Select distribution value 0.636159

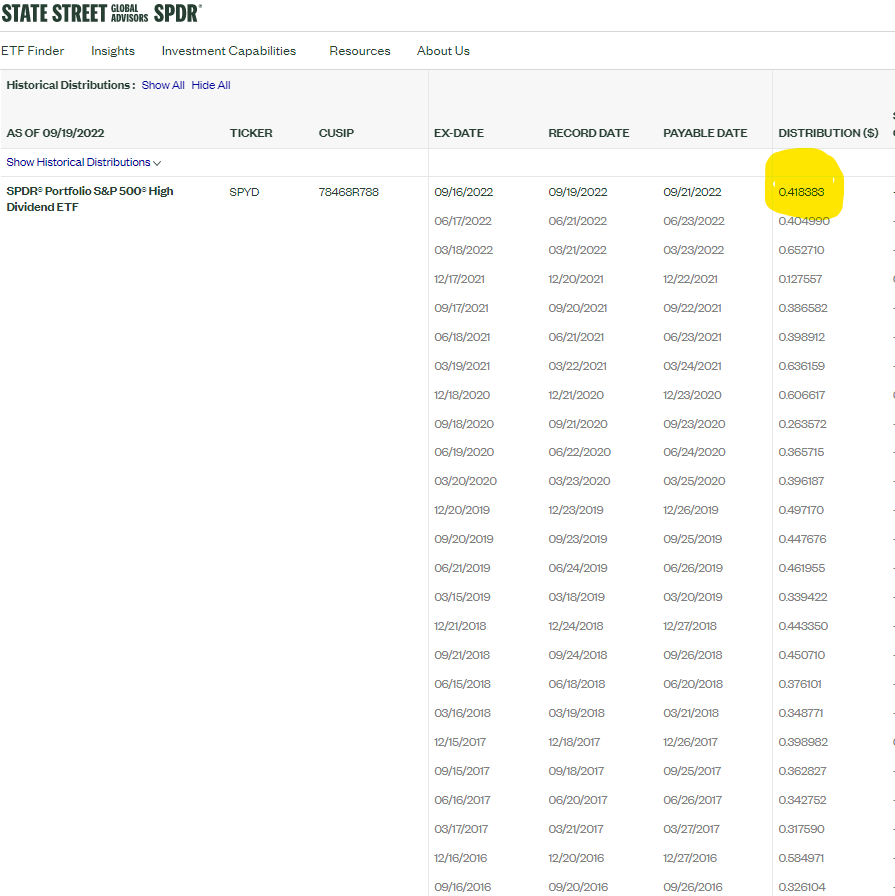click(x=801, y=366)
